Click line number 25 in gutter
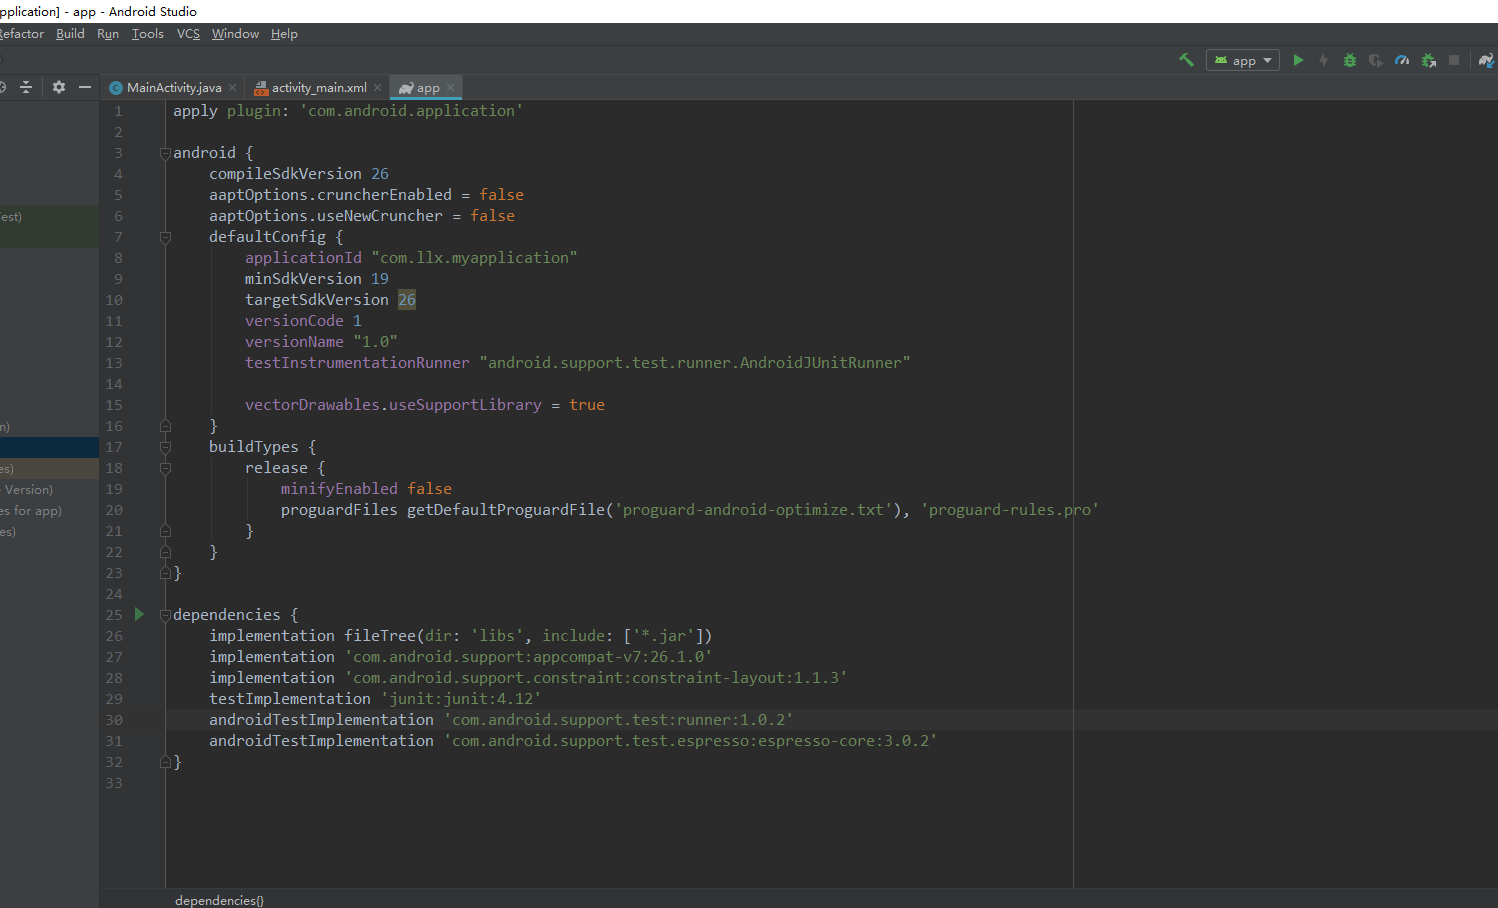Screen dimensions: 1498x908 [x=114, y=615]
